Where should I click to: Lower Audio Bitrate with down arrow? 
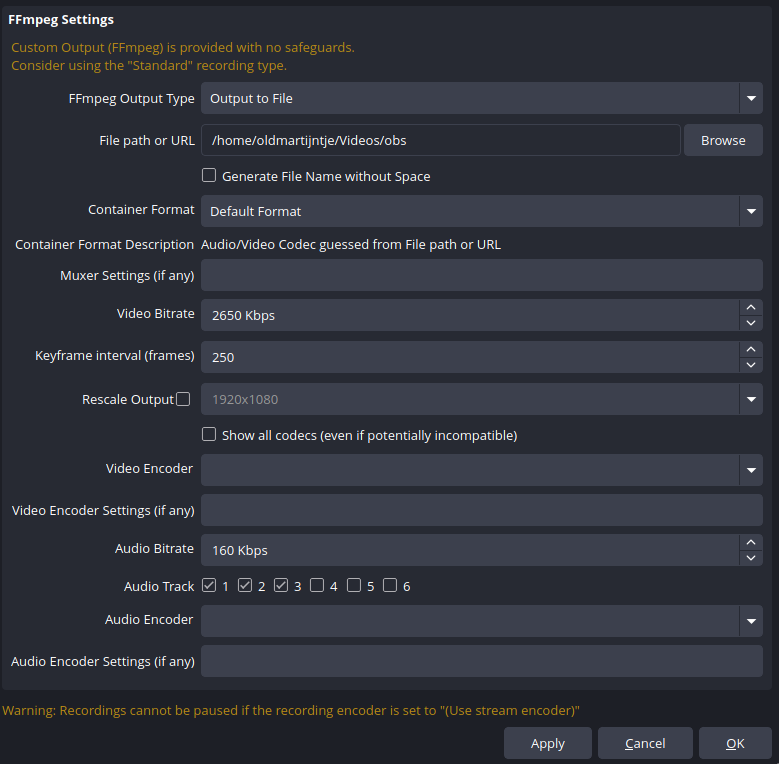tap(751, 558)
